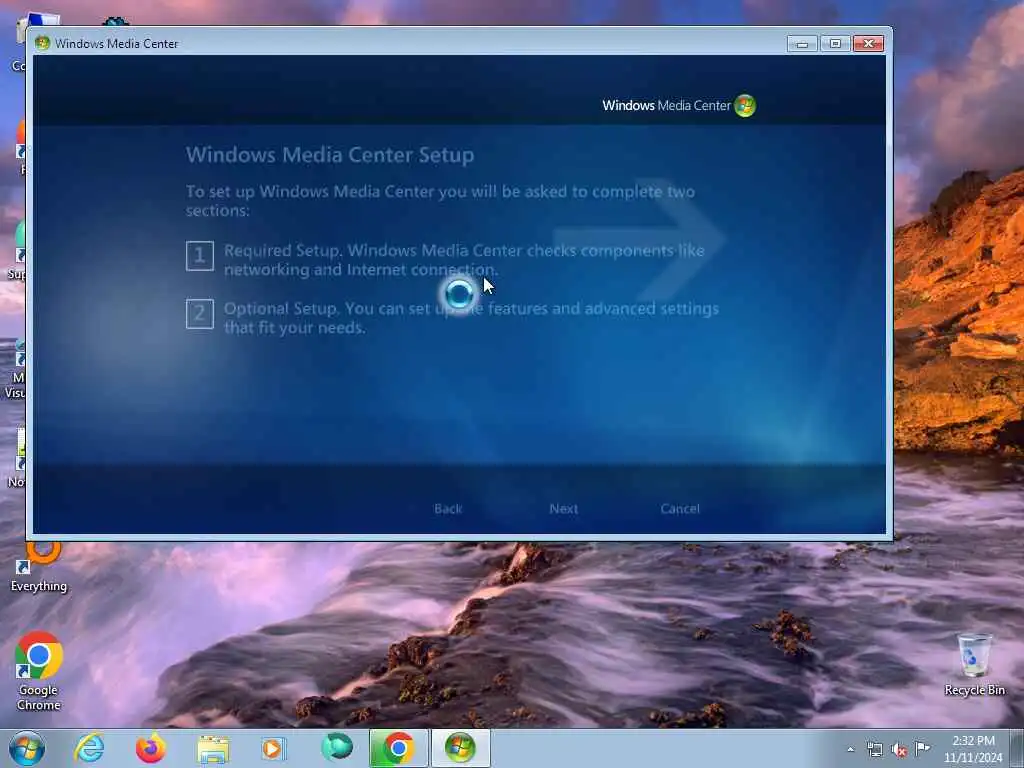Select the step 1 Required Setup box
The image size is (1024, 768).
[200, 255]
